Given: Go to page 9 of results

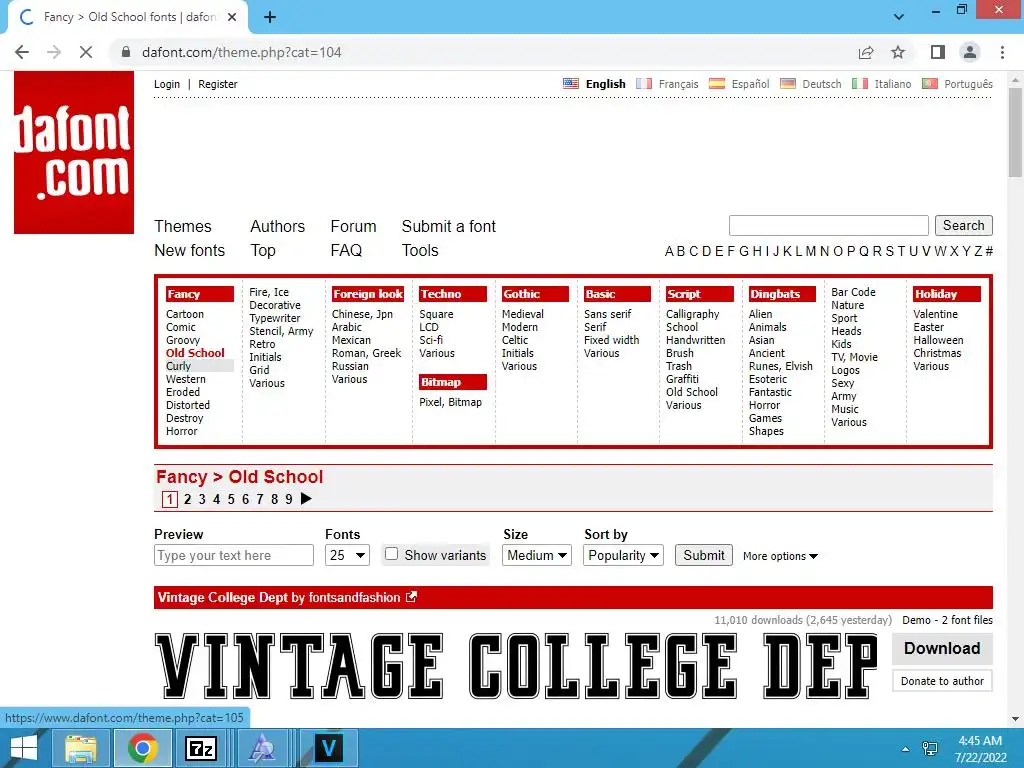Looking at the screenshot, I should pyautogui.click(x=289, y=500).
